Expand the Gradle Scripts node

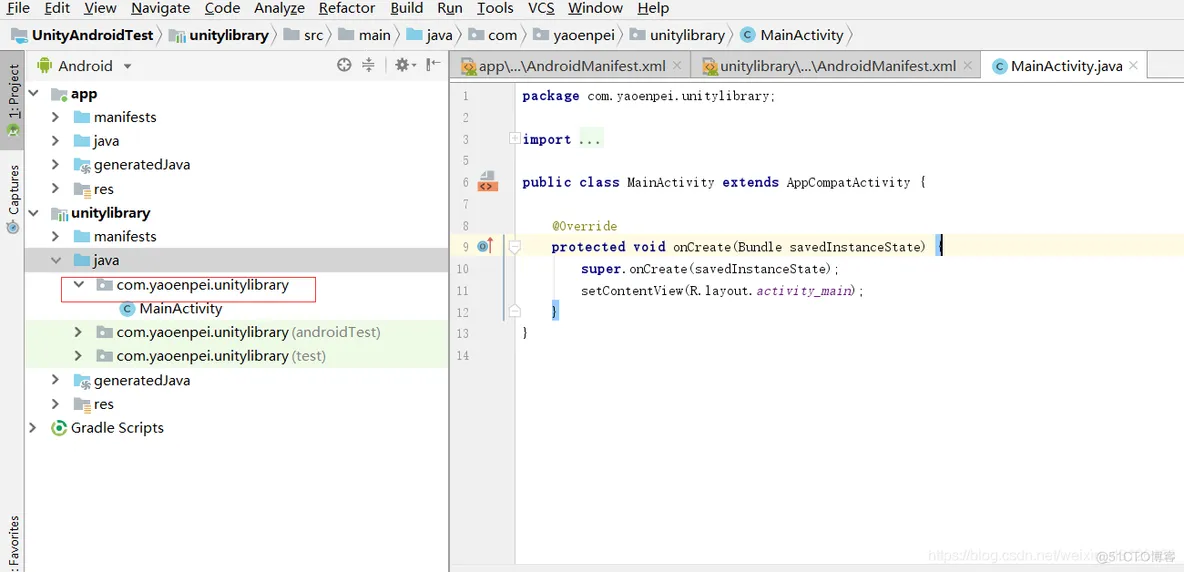click(x=33, y=428)
